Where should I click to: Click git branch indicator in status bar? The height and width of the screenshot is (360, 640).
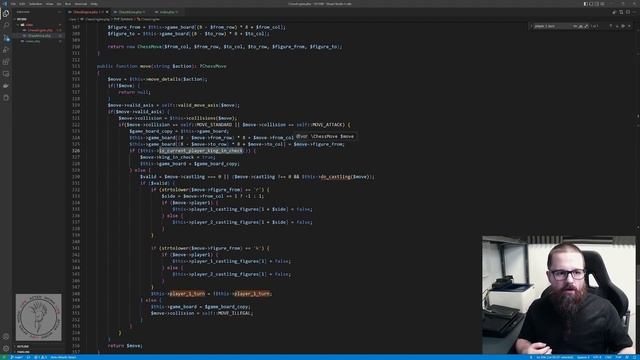coord(17,357)
